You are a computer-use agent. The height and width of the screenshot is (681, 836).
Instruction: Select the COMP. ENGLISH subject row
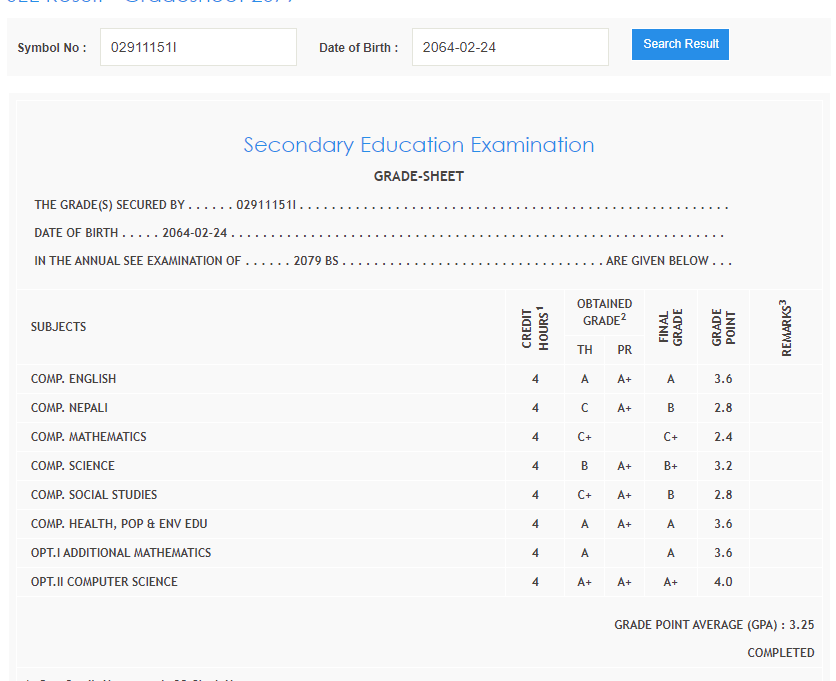click(74, 379)
